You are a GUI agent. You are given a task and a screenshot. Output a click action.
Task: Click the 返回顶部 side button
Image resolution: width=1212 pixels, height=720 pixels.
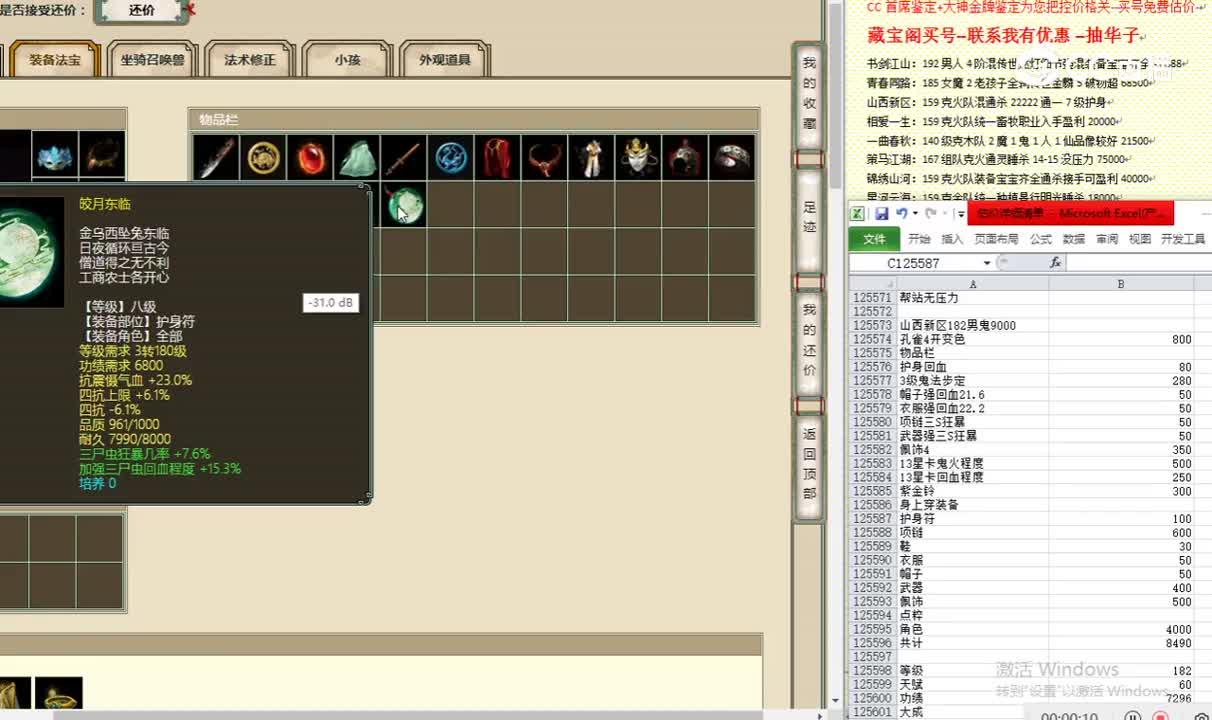pyautogui.click(x=809, y=465)
